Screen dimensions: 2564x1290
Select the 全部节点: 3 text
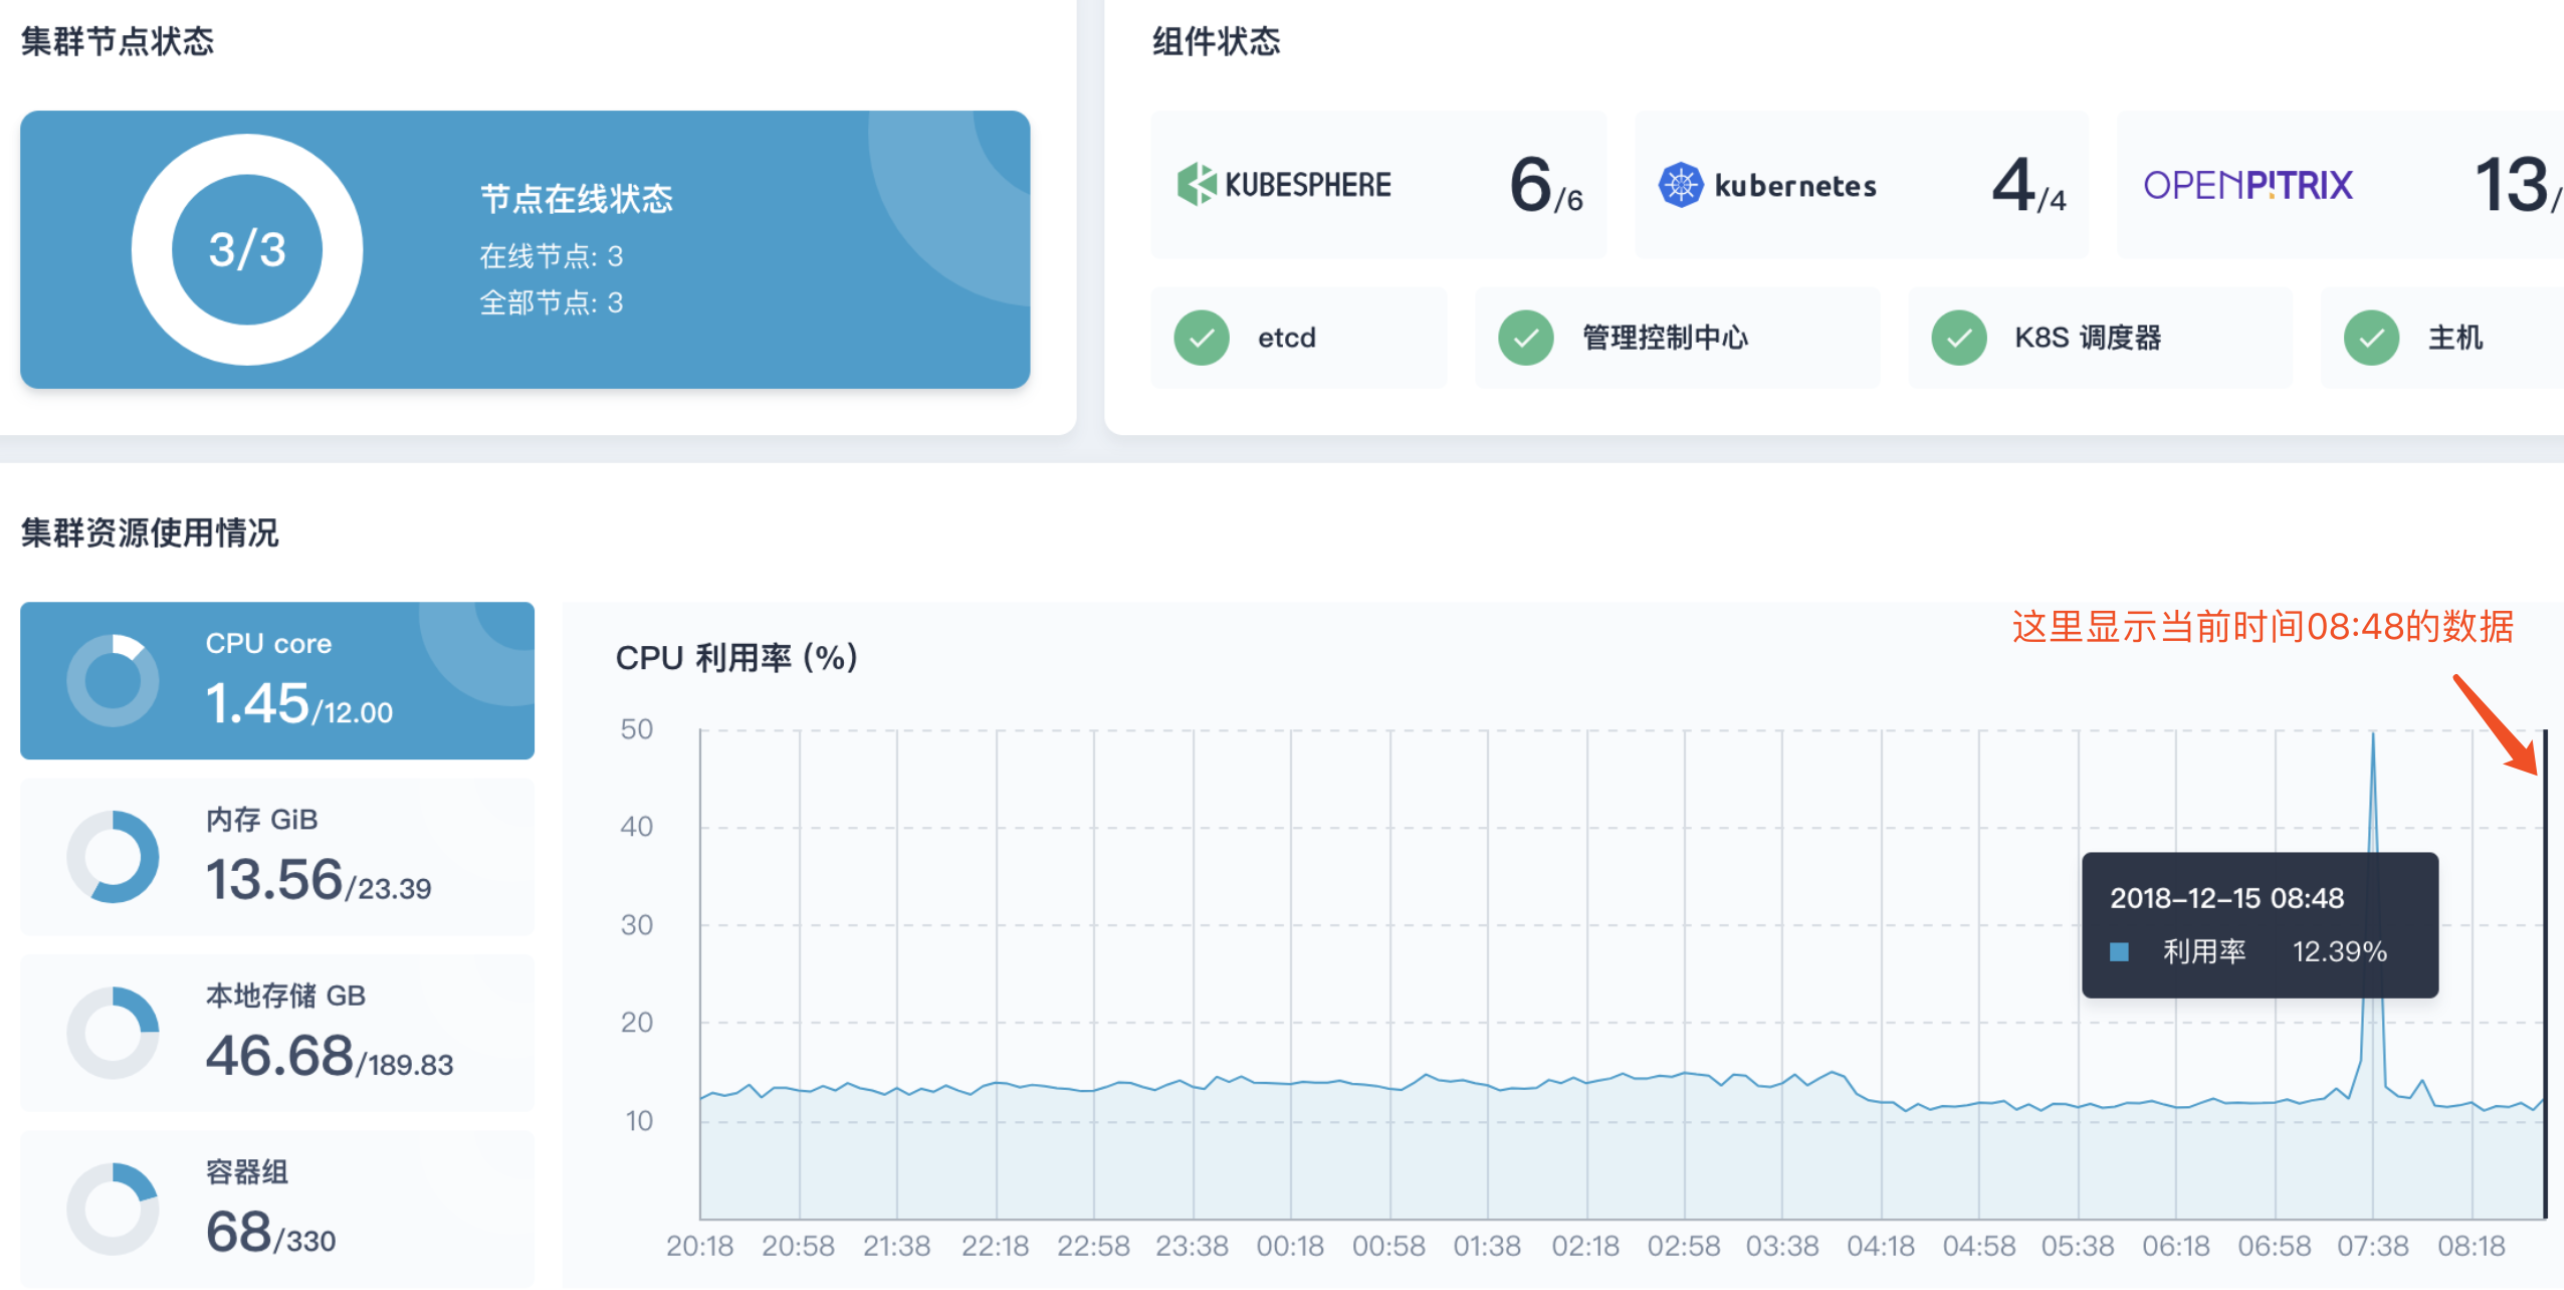pos(551,303)
